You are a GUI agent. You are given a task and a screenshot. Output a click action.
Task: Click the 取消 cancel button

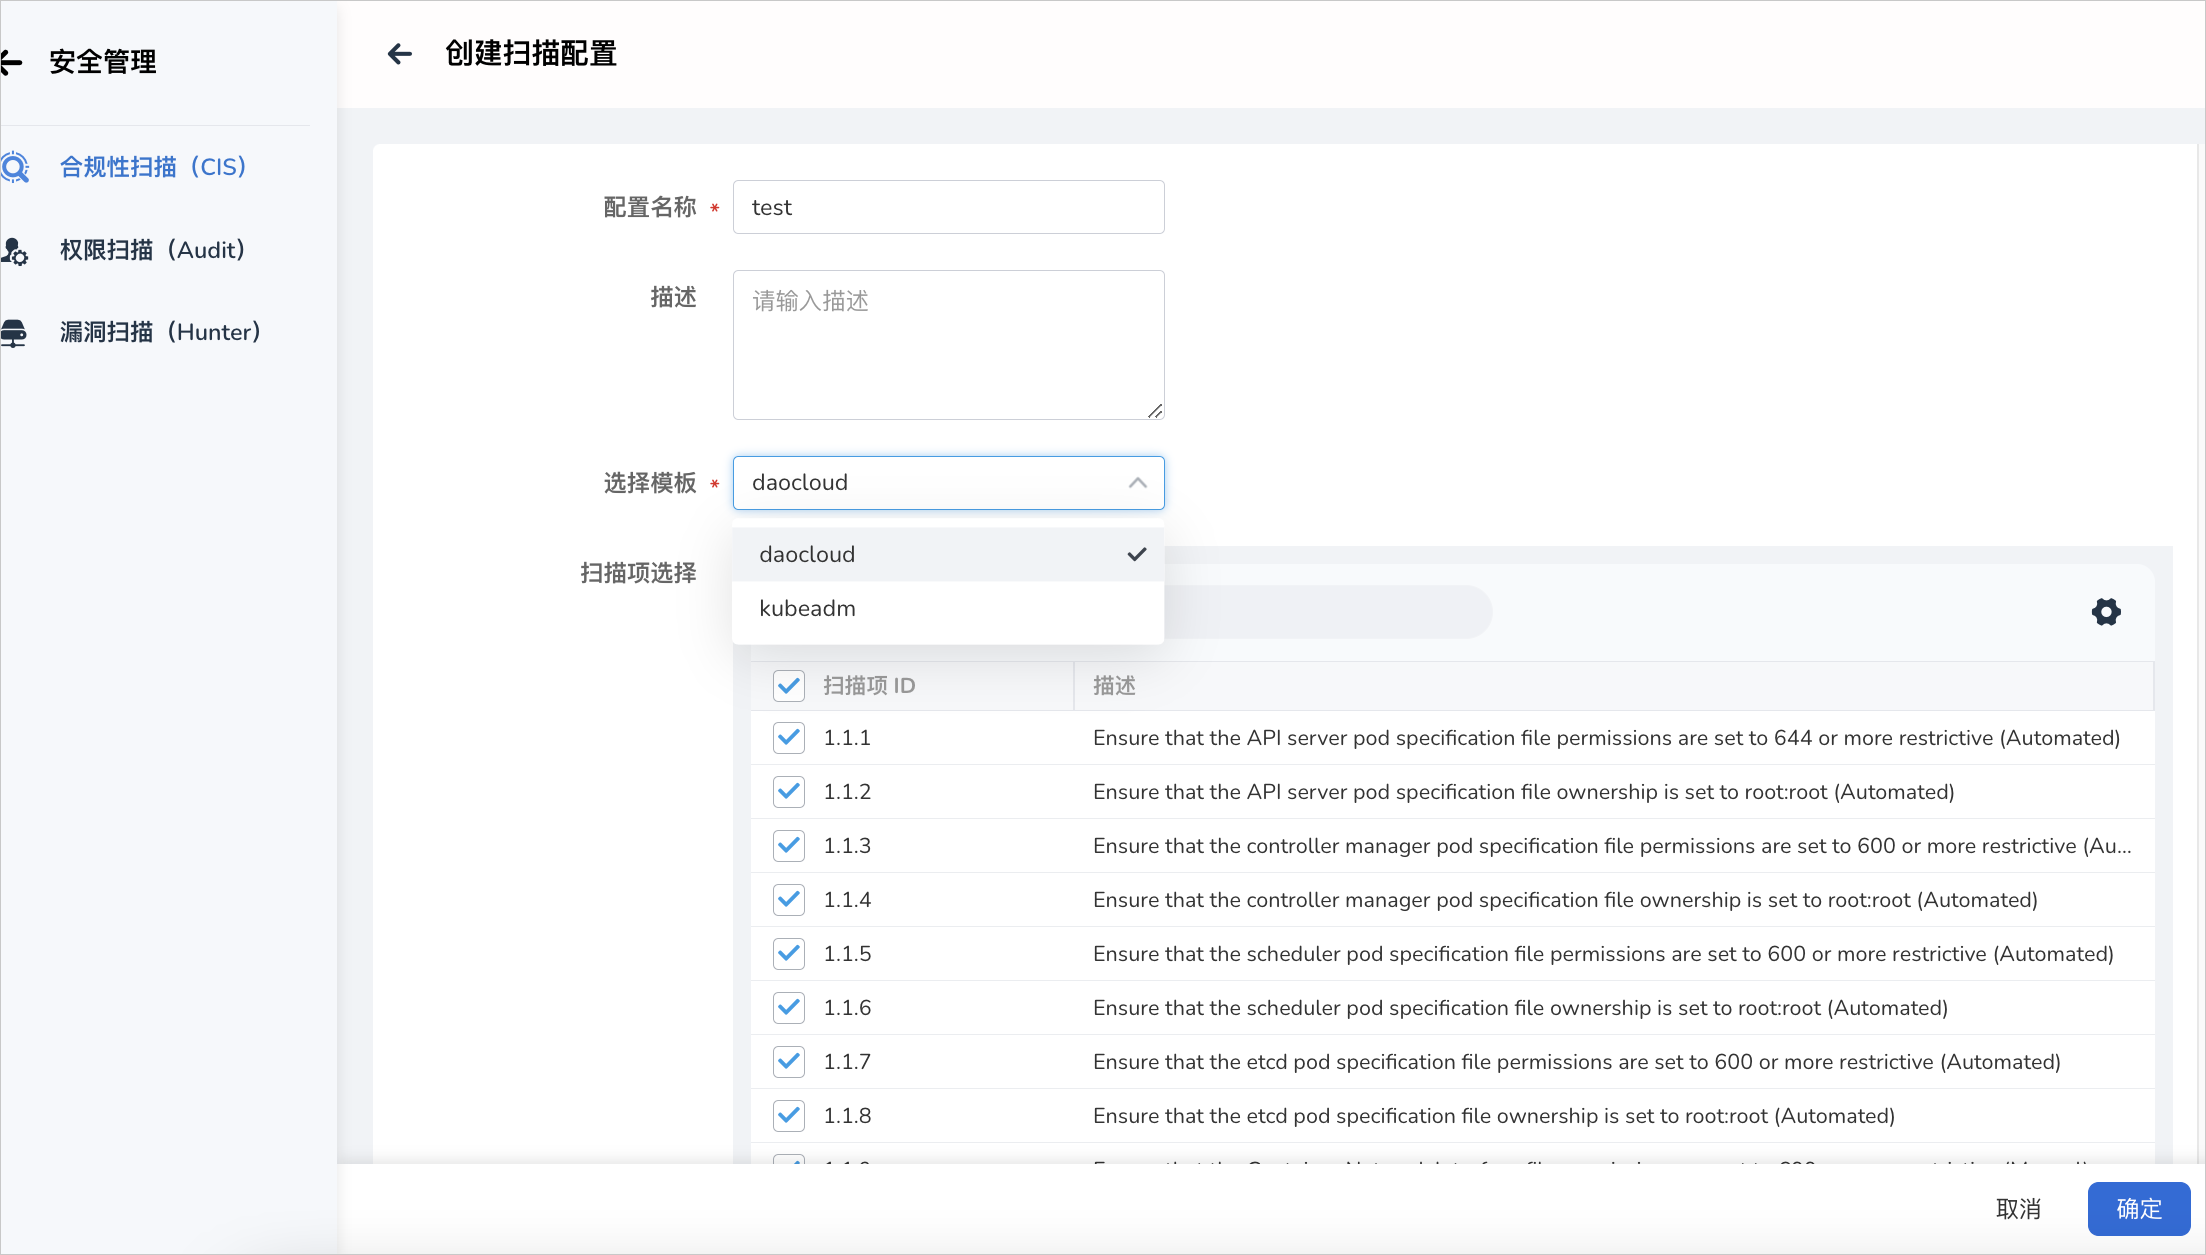pos(2018,1209)
